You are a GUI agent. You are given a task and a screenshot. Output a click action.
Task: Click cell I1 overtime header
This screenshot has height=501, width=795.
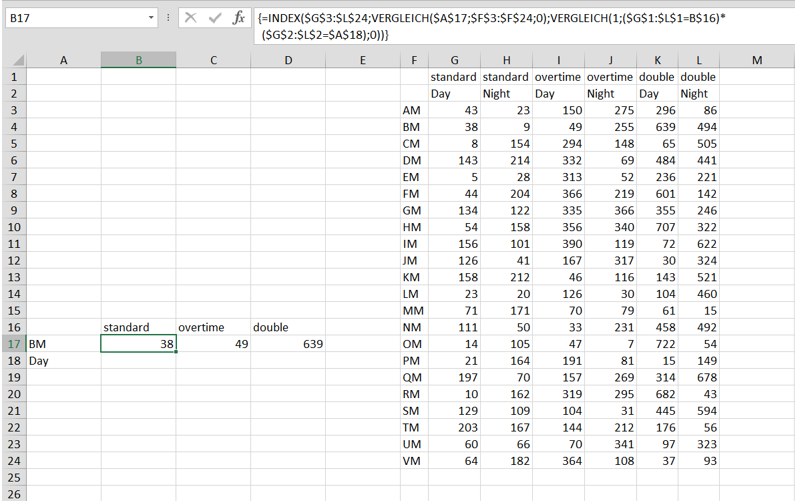pos(558,77)
